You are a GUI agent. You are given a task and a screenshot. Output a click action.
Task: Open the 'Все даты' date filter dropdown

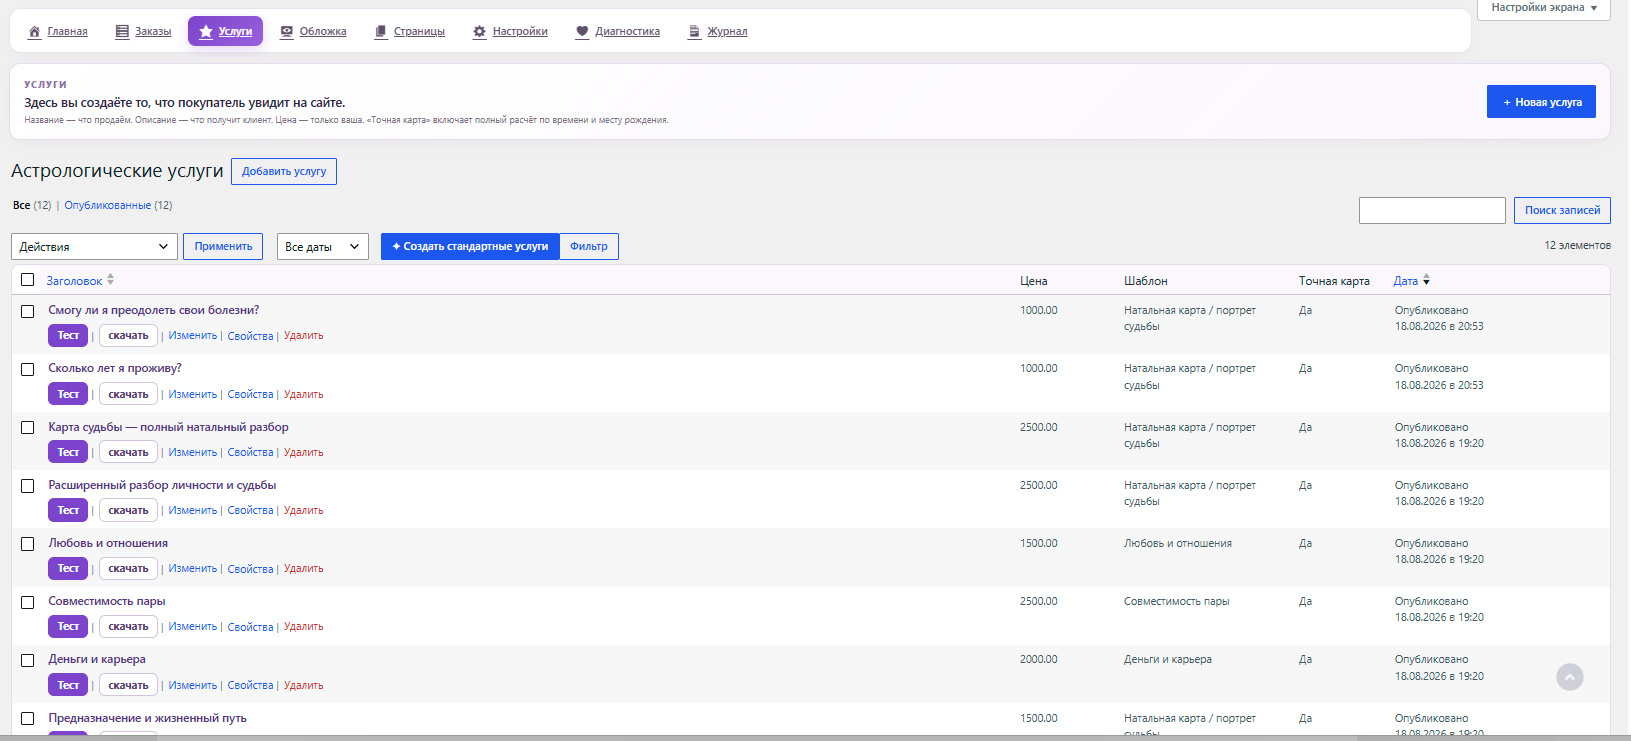[x=323, y=247]
